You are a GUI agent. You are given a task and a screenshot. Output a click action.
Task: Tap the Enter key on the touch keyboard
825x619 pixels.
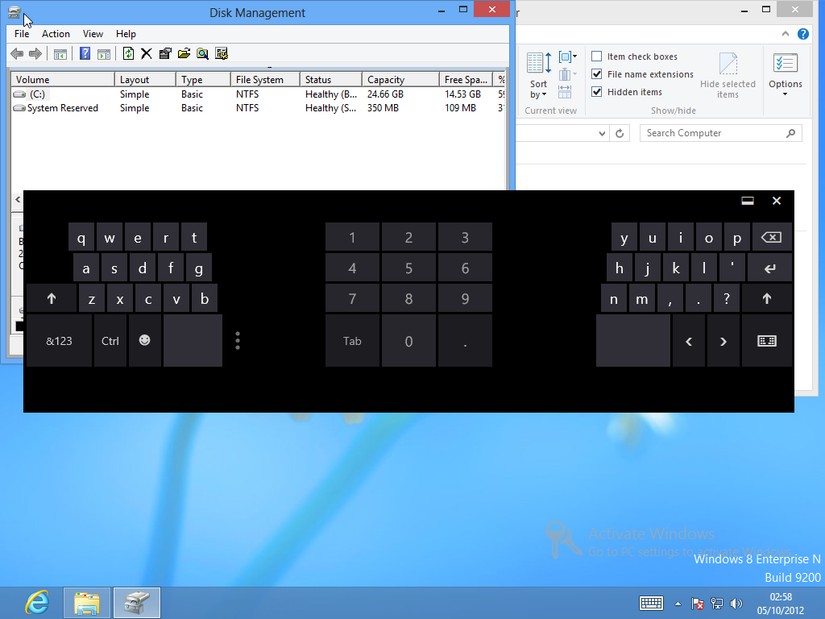point(770,268)
